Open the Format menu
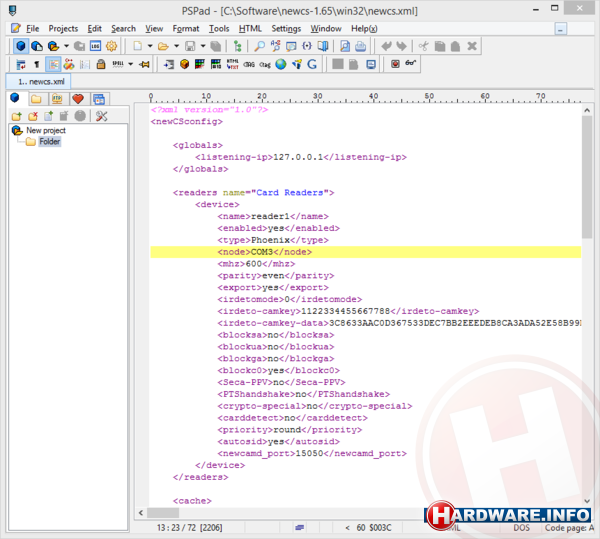Screen dimensions: 600x539 point(186,29)
